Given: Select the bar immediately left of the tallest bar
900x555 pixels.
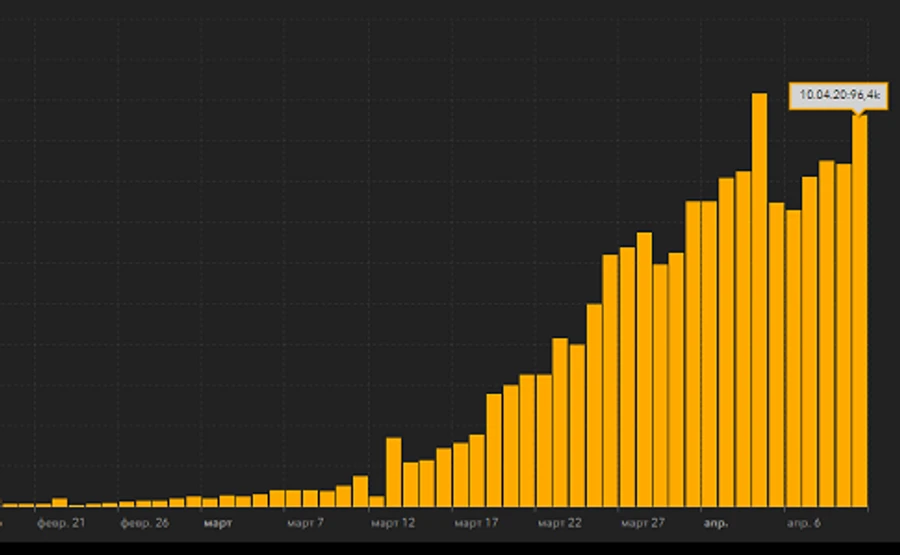Looking at the screenshot, I should click(x=743, y=339).
